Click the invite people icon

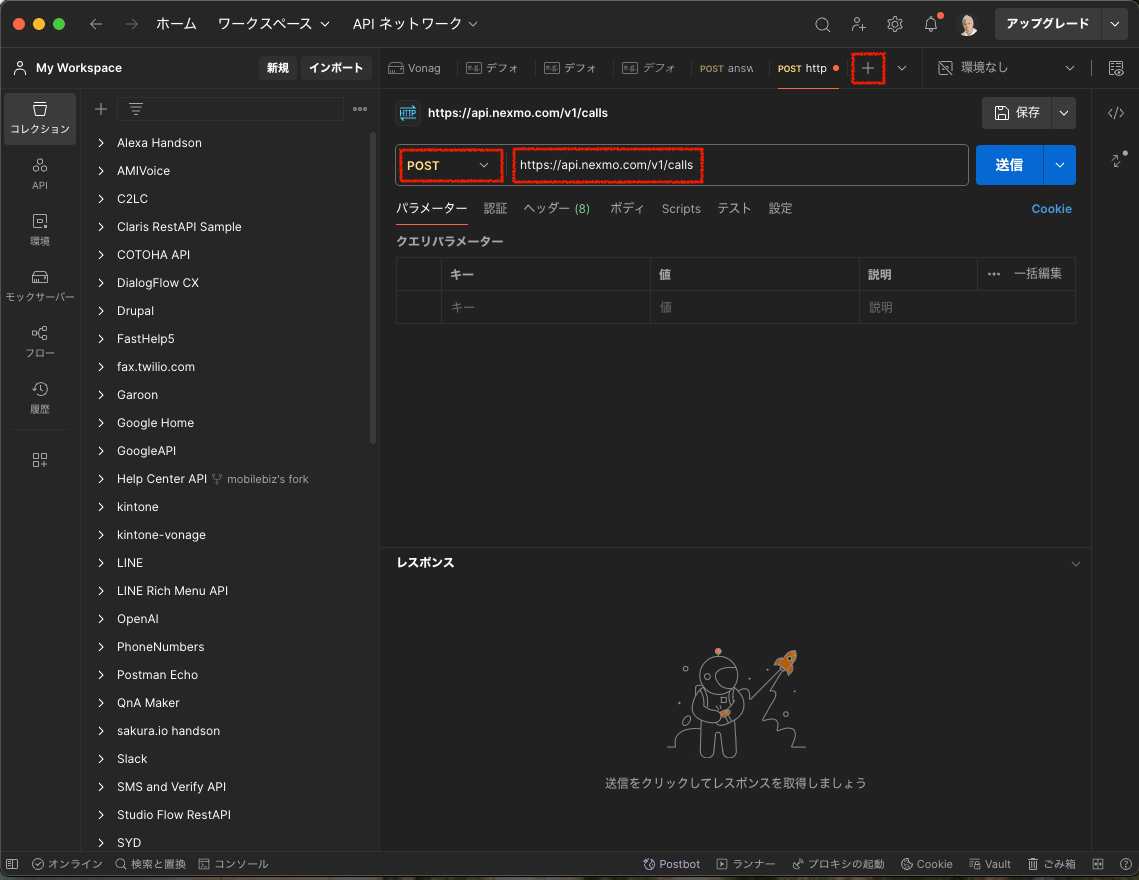[x=859, y=25]
